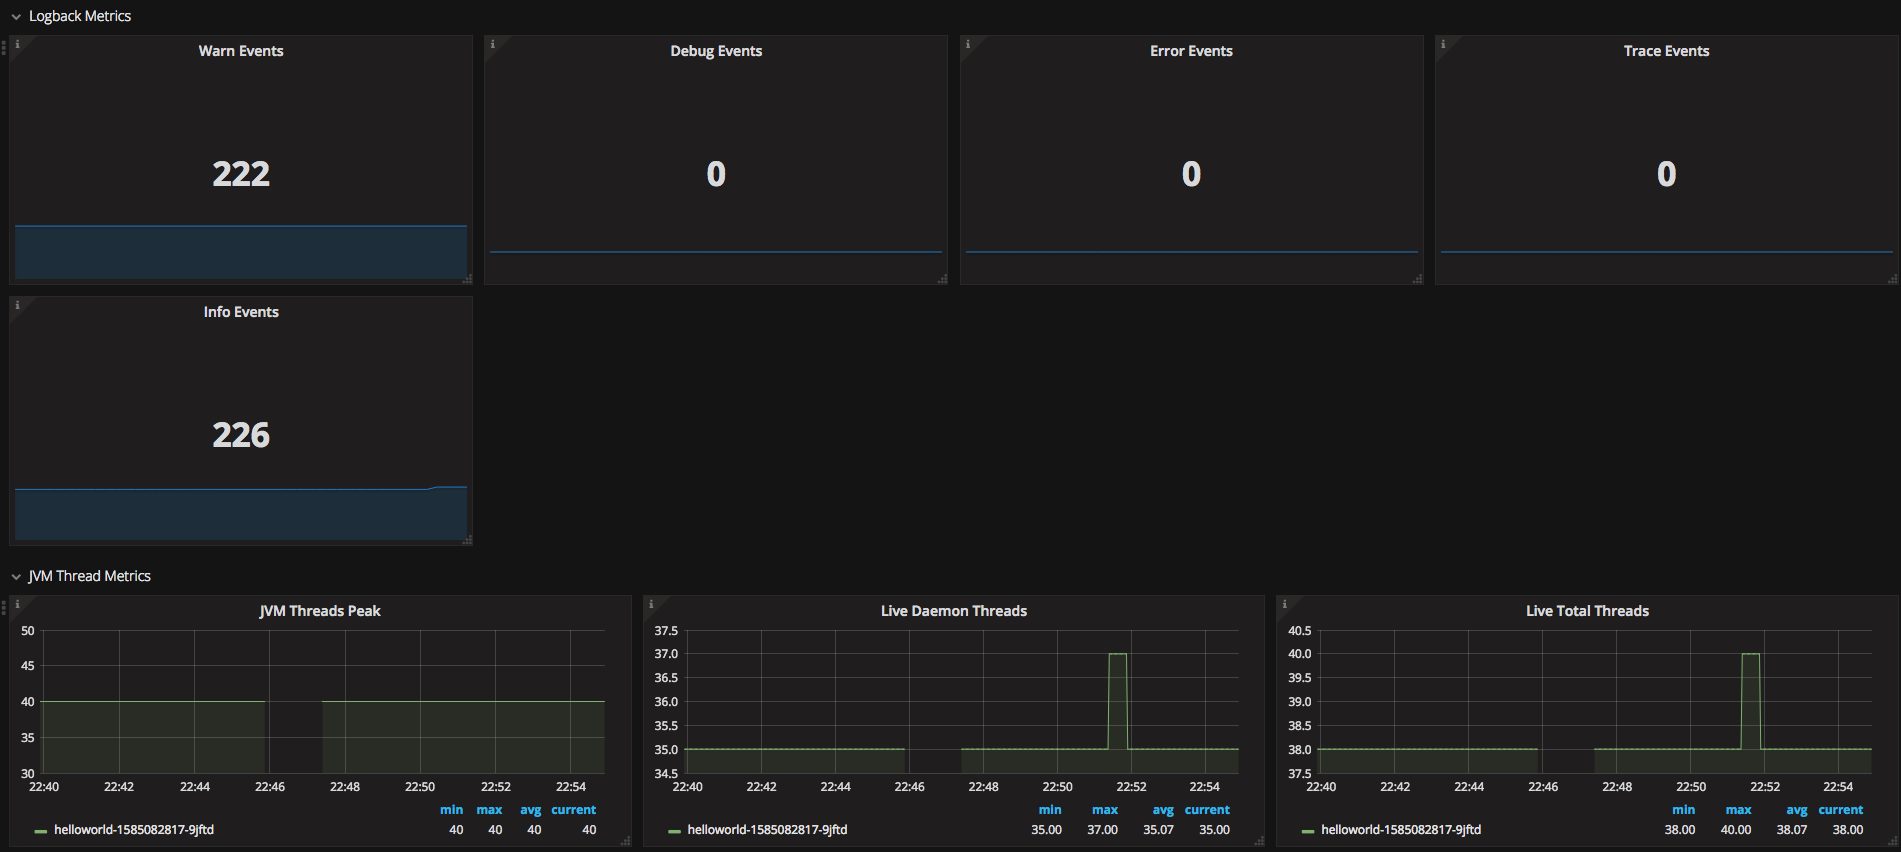Open the info icon on Warn Events panel
The height and width of the screenshot is (852, 1901).
tap(17, 44)
